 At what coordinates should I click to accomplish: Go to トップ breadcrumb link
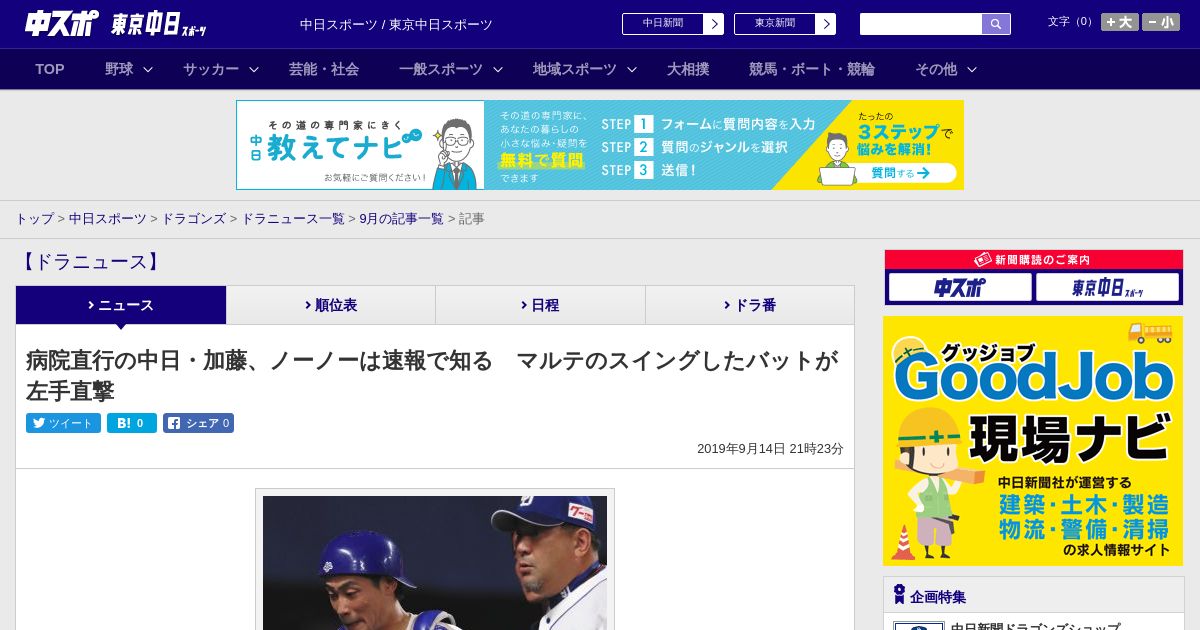coord(35,219)
